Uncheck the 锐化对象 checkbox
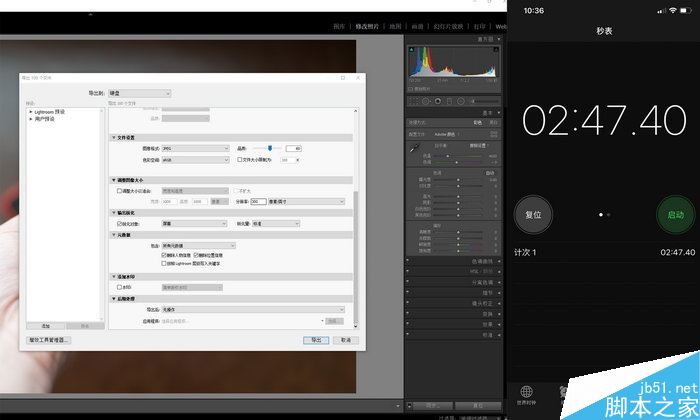The image size is (700, 420). point(119,223)
